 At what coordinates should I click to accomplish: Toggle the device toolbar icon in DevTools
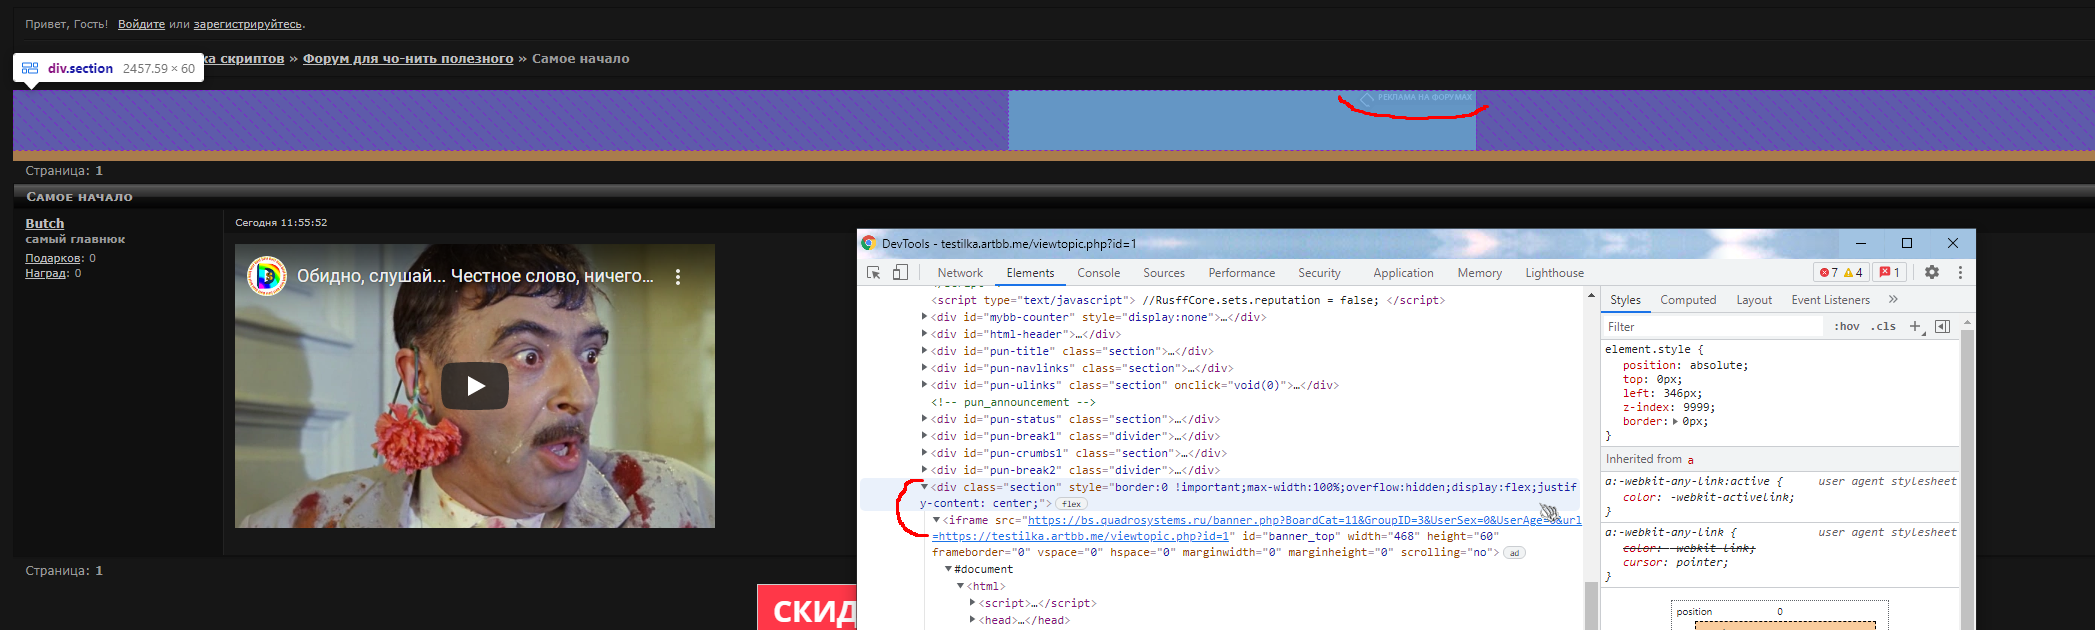click(x=900, y=272)
